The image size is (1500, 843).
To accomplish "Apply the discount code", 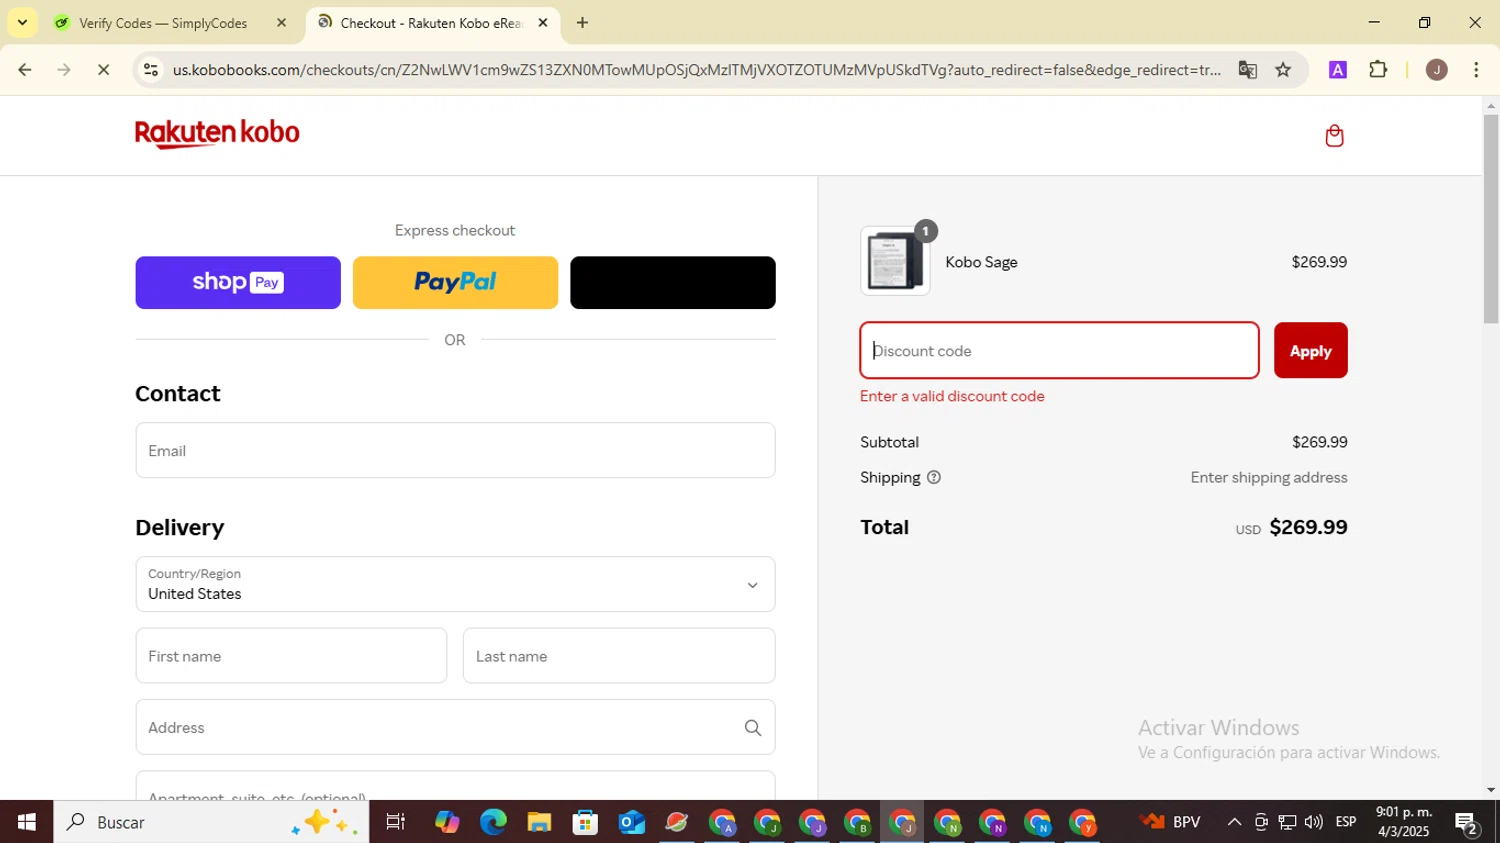I will click(1310, 350).
